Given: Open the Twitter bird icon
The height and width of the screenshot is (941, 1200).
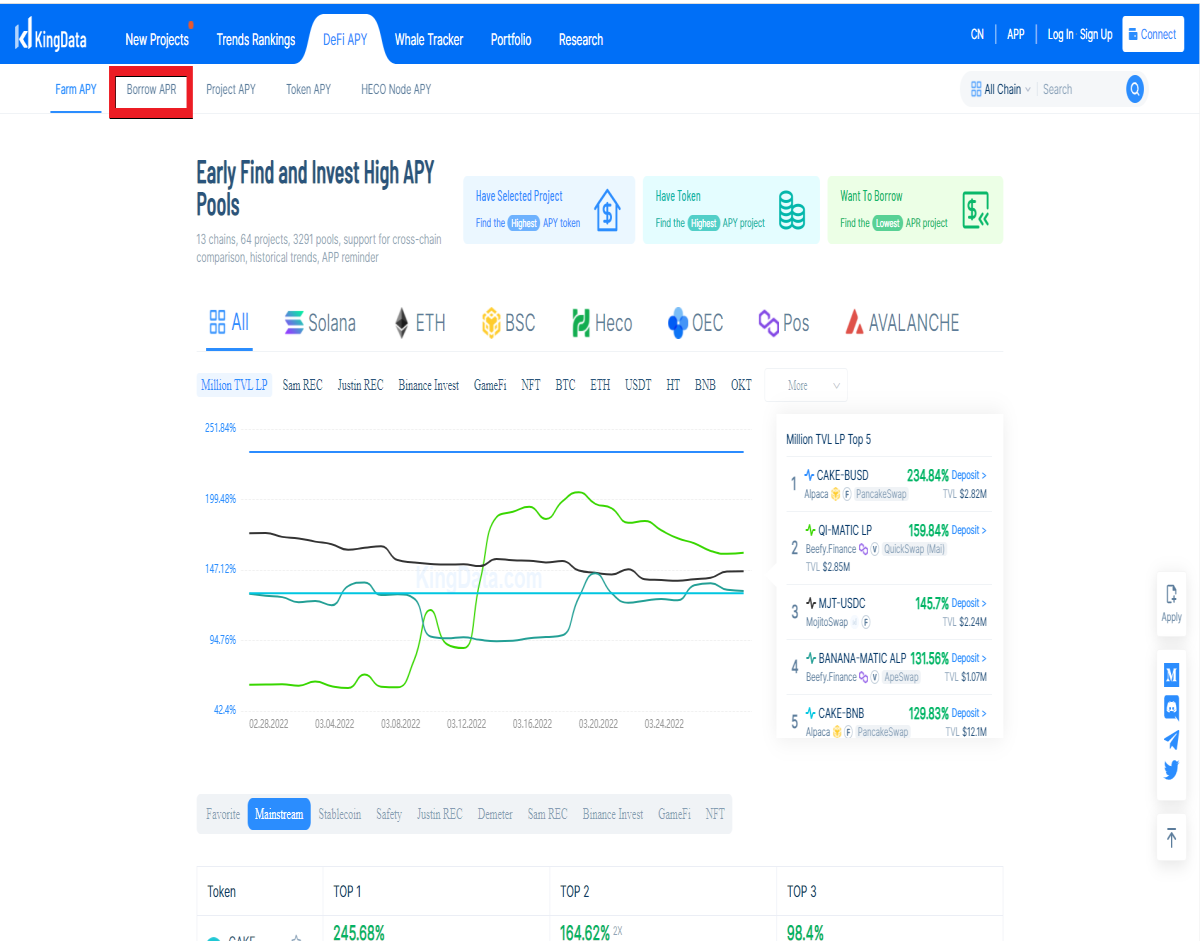Looking at the screenshot, I should coord(1171,770).
